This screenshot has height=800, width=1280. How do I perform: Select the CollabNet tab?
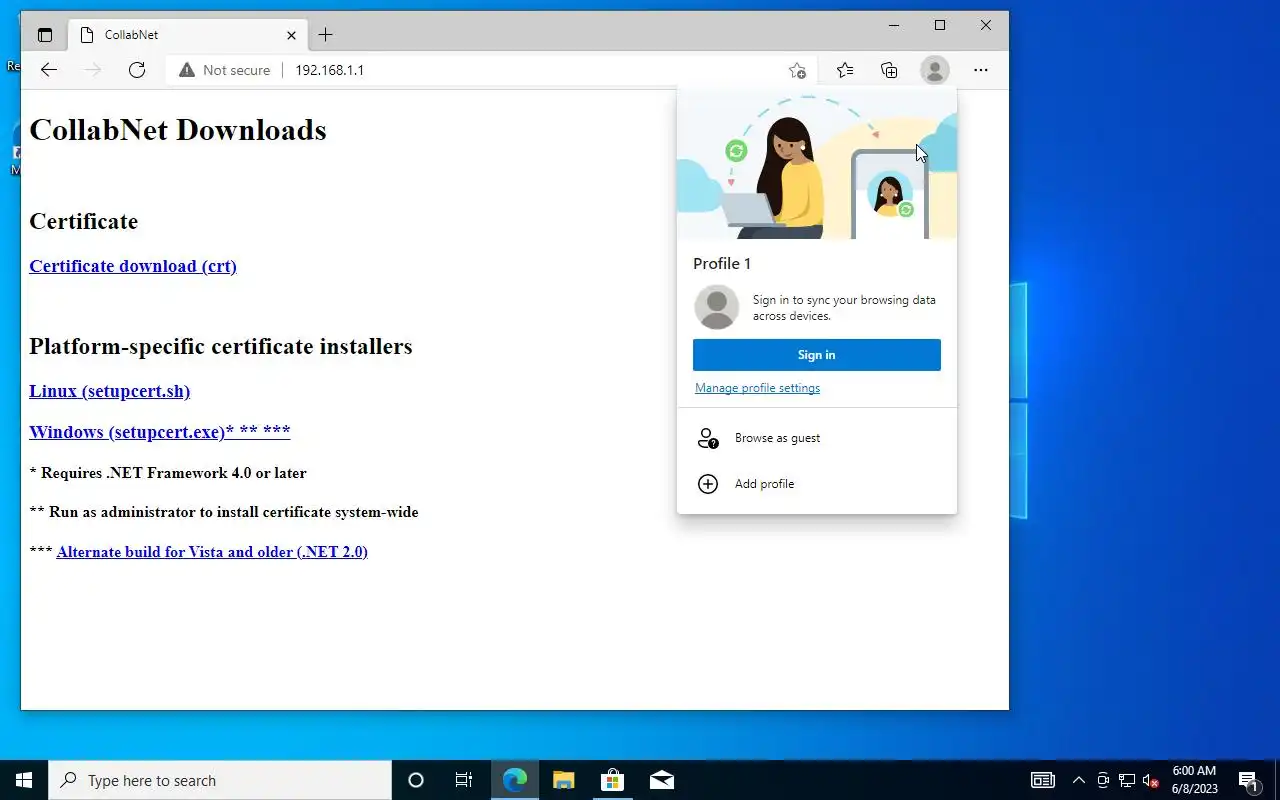(x=187, y=35)
